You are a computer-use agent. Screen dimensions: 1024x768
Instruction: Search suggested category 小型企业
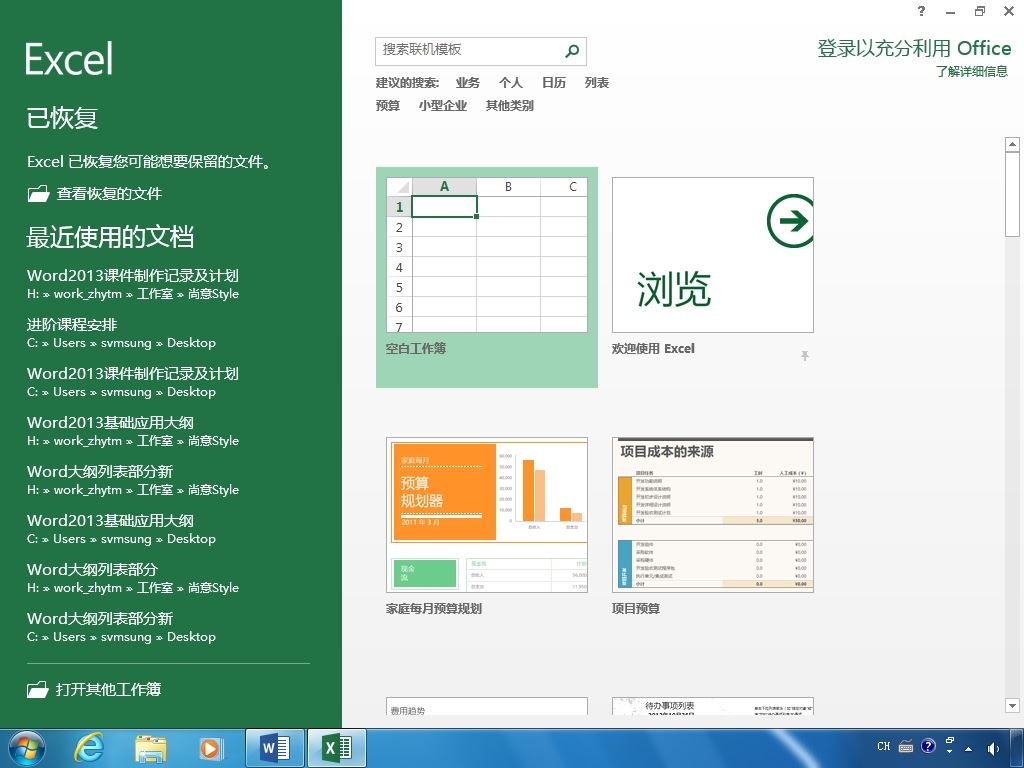point(443,106)
